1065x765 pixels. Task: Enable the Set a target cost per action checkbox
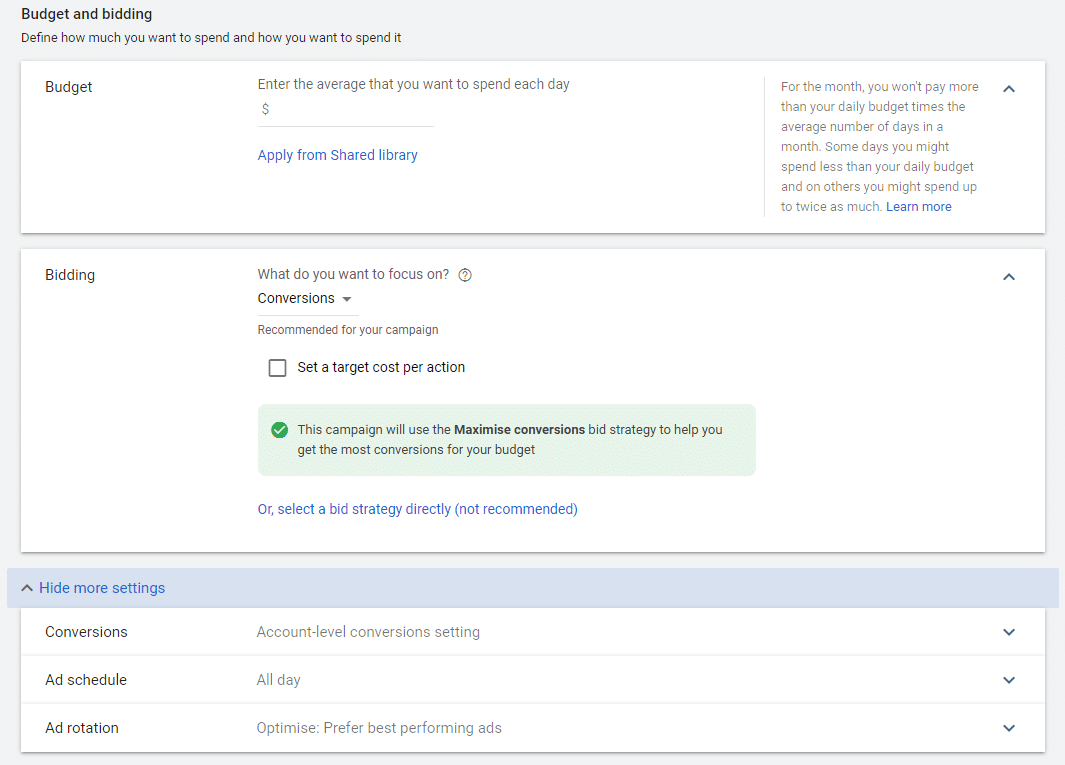tap(278, 368)
